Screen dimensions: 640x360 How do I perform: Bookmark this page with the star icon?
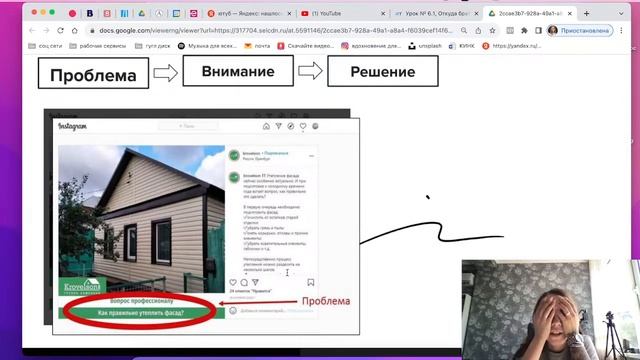(493, 30)
